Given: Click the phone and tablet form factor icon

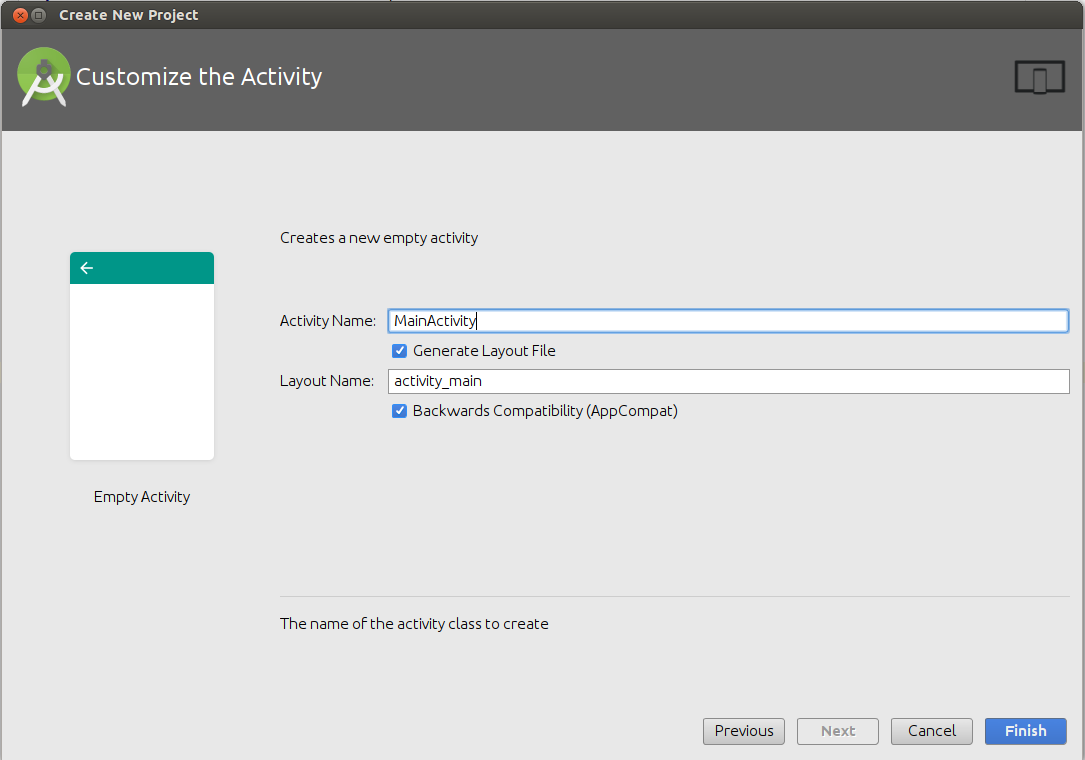Looking at the screenshot, I should [x=1039, y=78].
